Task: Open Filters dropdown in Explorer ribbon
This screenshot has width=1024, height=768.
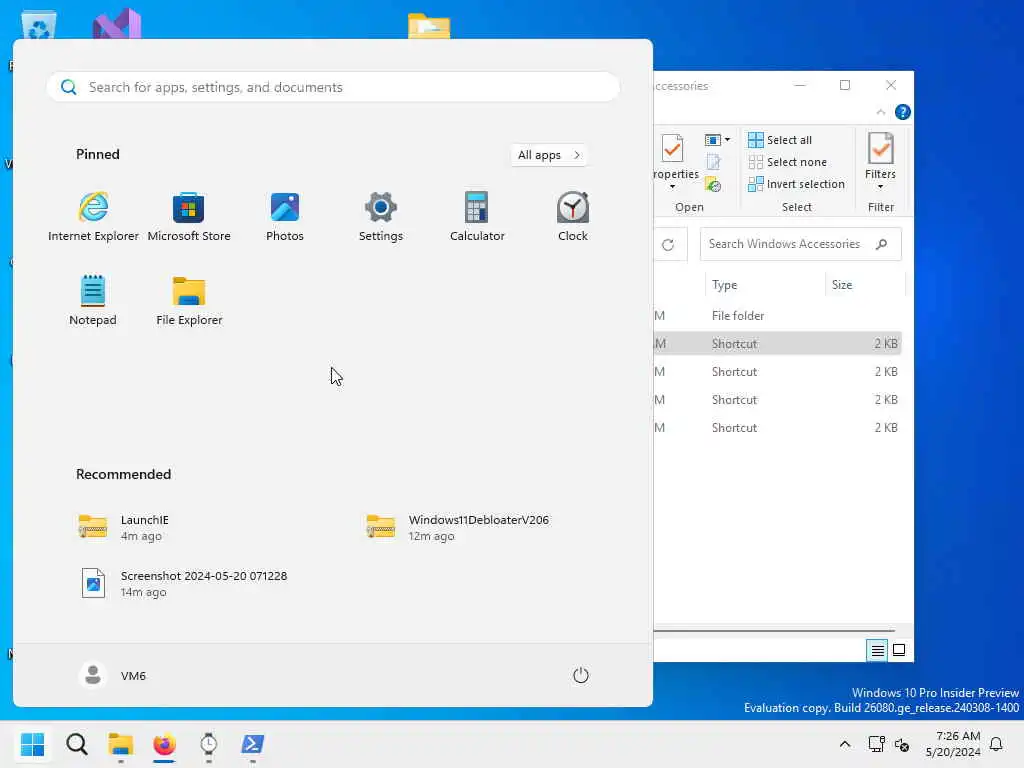Action: (880, 161)
